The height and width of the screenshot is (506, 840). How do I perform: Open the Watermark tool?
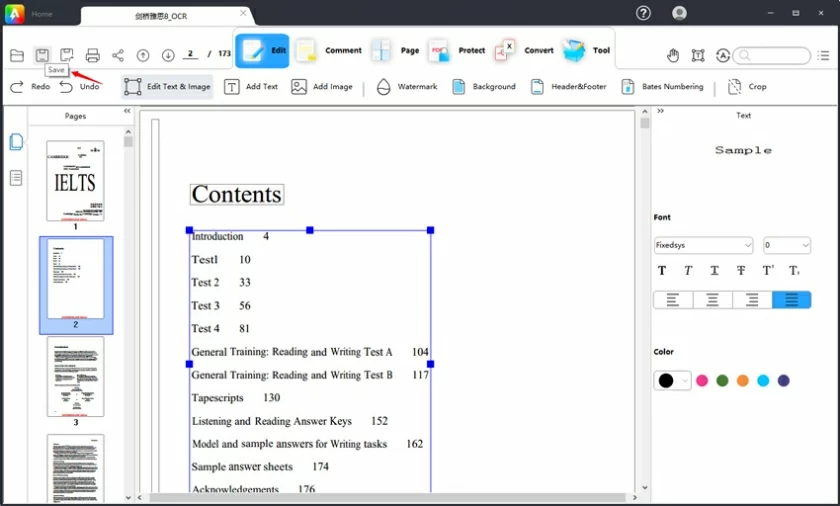(406, 87)
